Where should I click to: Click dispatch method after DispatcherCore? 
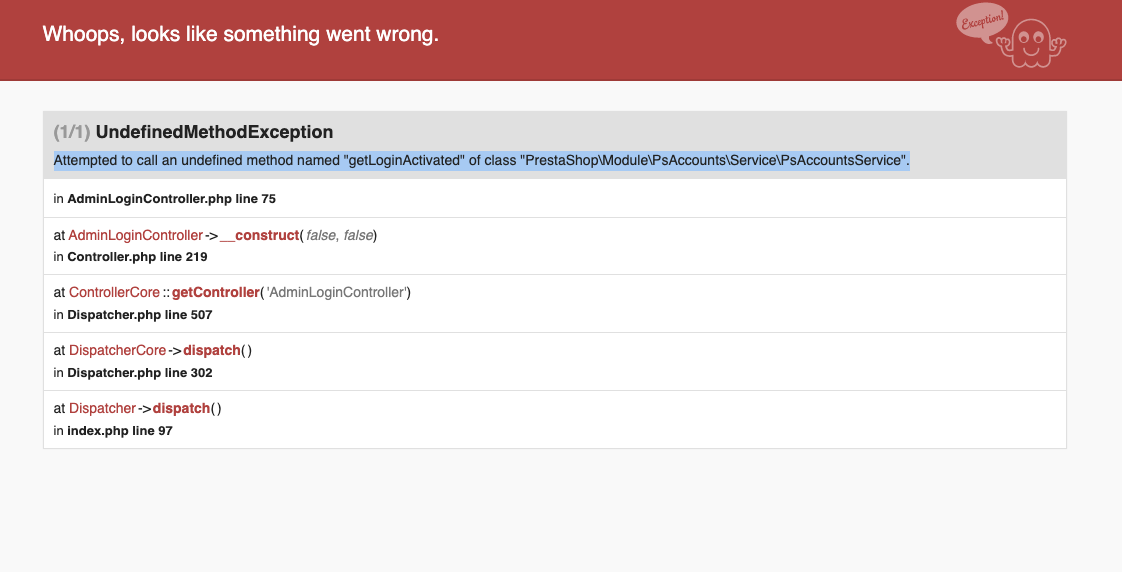[212, 351]
